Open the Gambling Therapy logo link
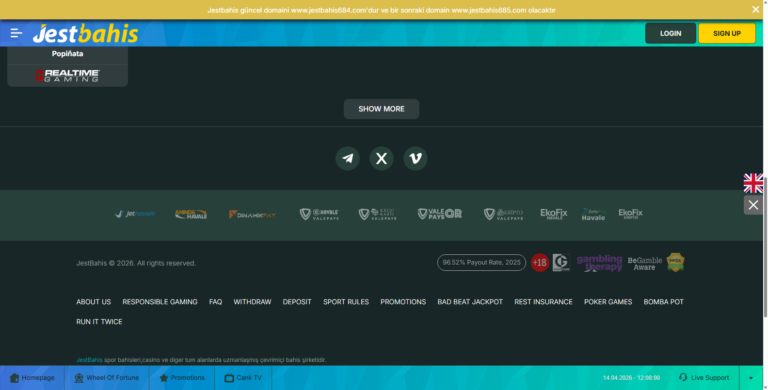768x390 pixels. pos(600,263)
